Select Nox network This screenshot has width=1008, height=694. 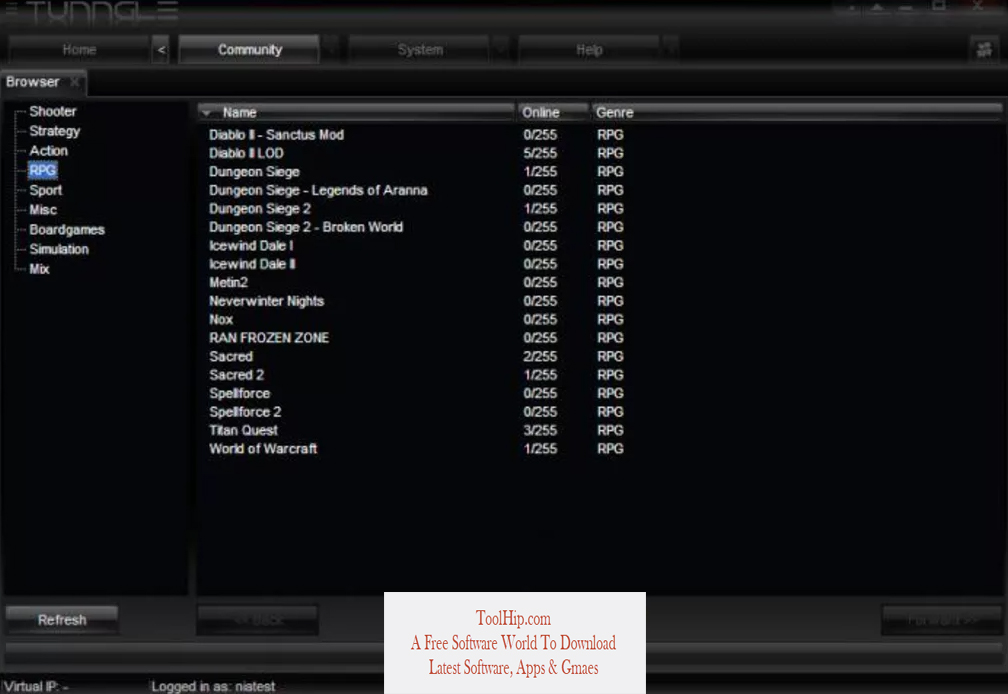[221, 319]
